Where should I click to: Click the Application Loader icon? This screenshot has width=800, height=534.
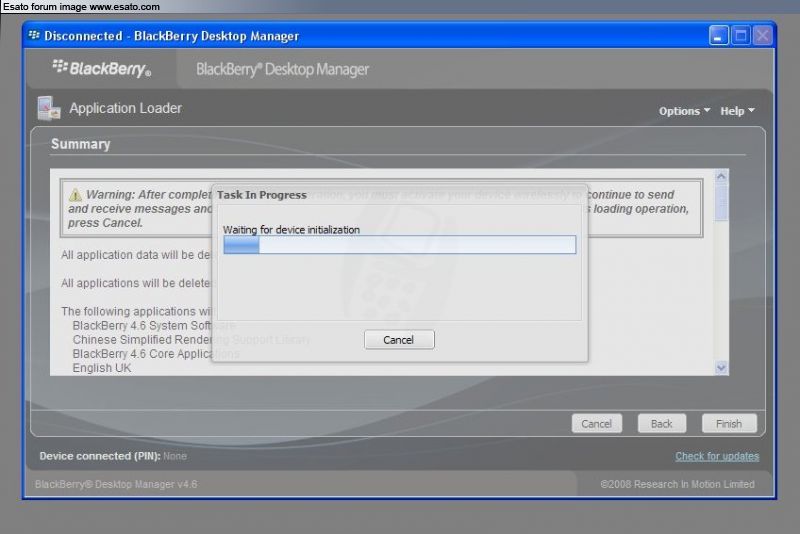pos(49,108)
